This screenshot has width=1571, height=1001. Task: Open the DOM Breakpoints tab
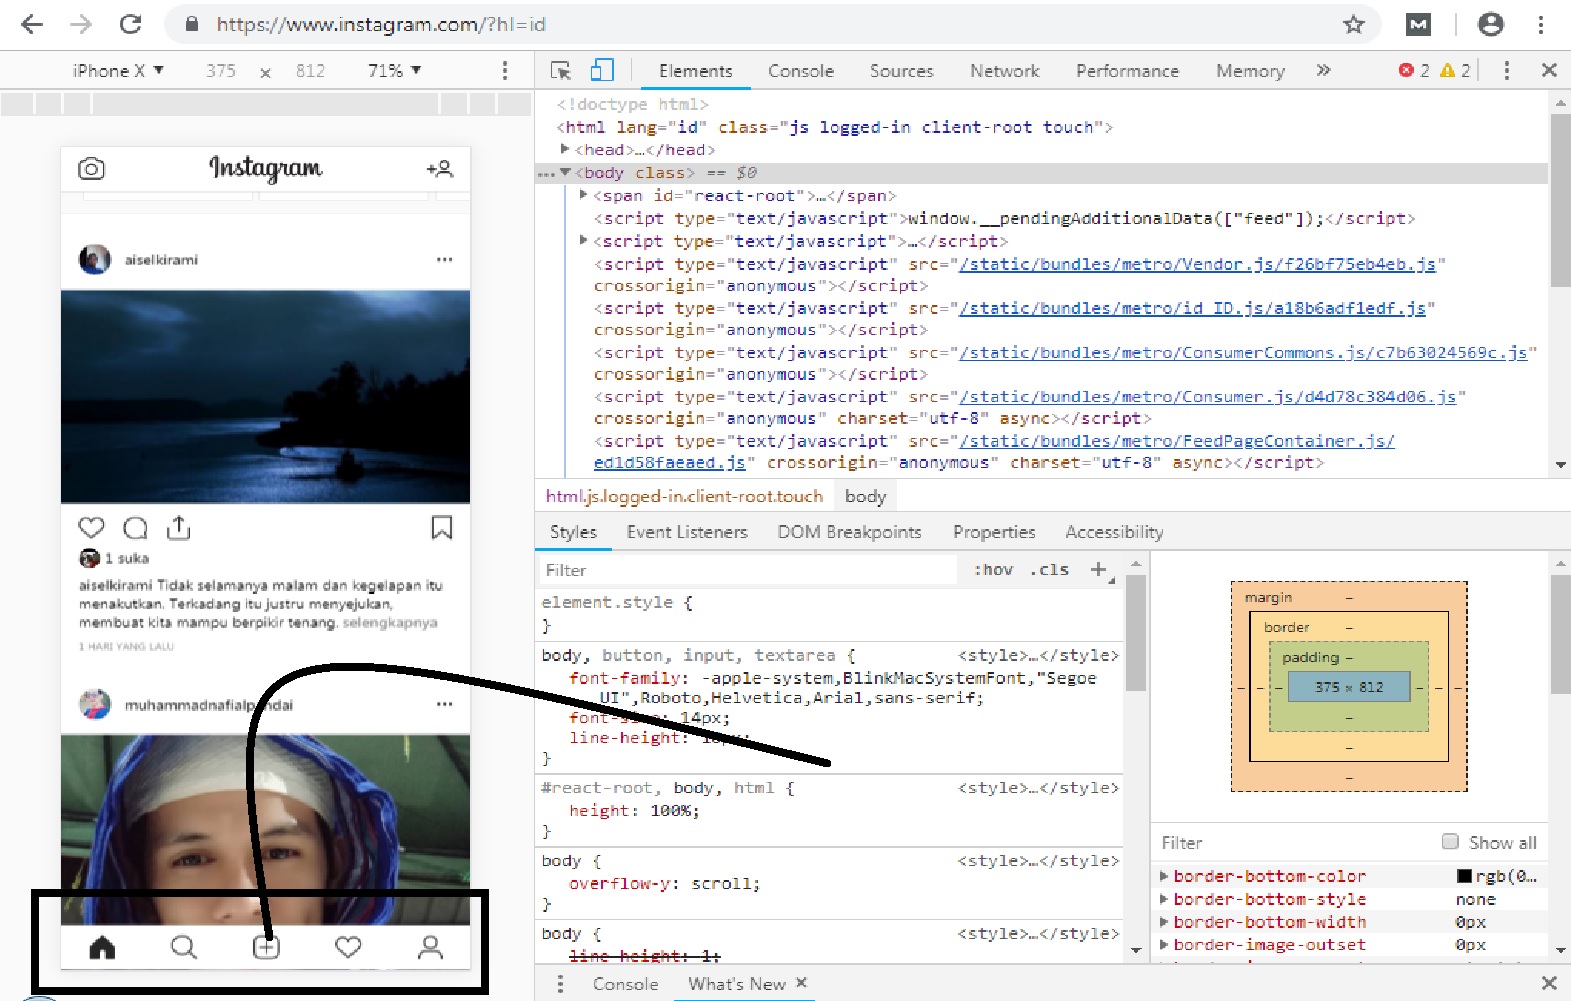coord(850,532)
